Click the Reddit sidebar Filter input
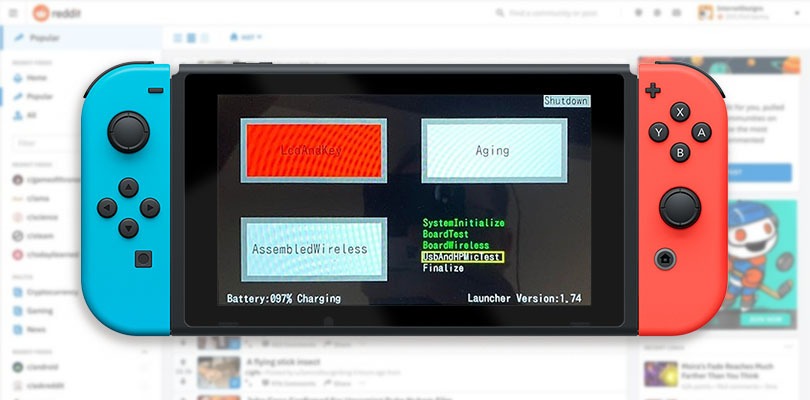 [x=45, y=143]
